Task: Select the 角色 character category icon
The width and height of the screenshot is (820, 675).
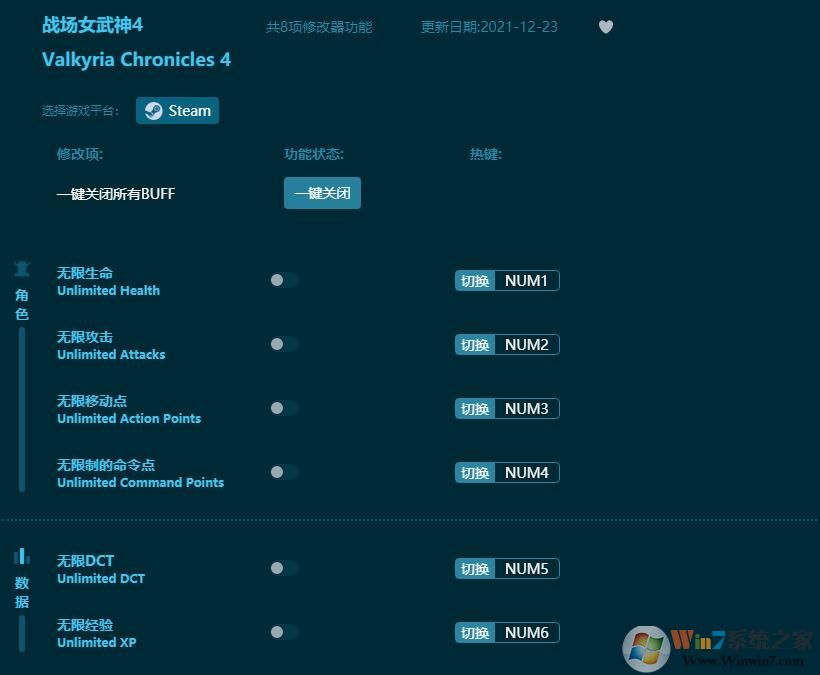Action: pos(22,268)
